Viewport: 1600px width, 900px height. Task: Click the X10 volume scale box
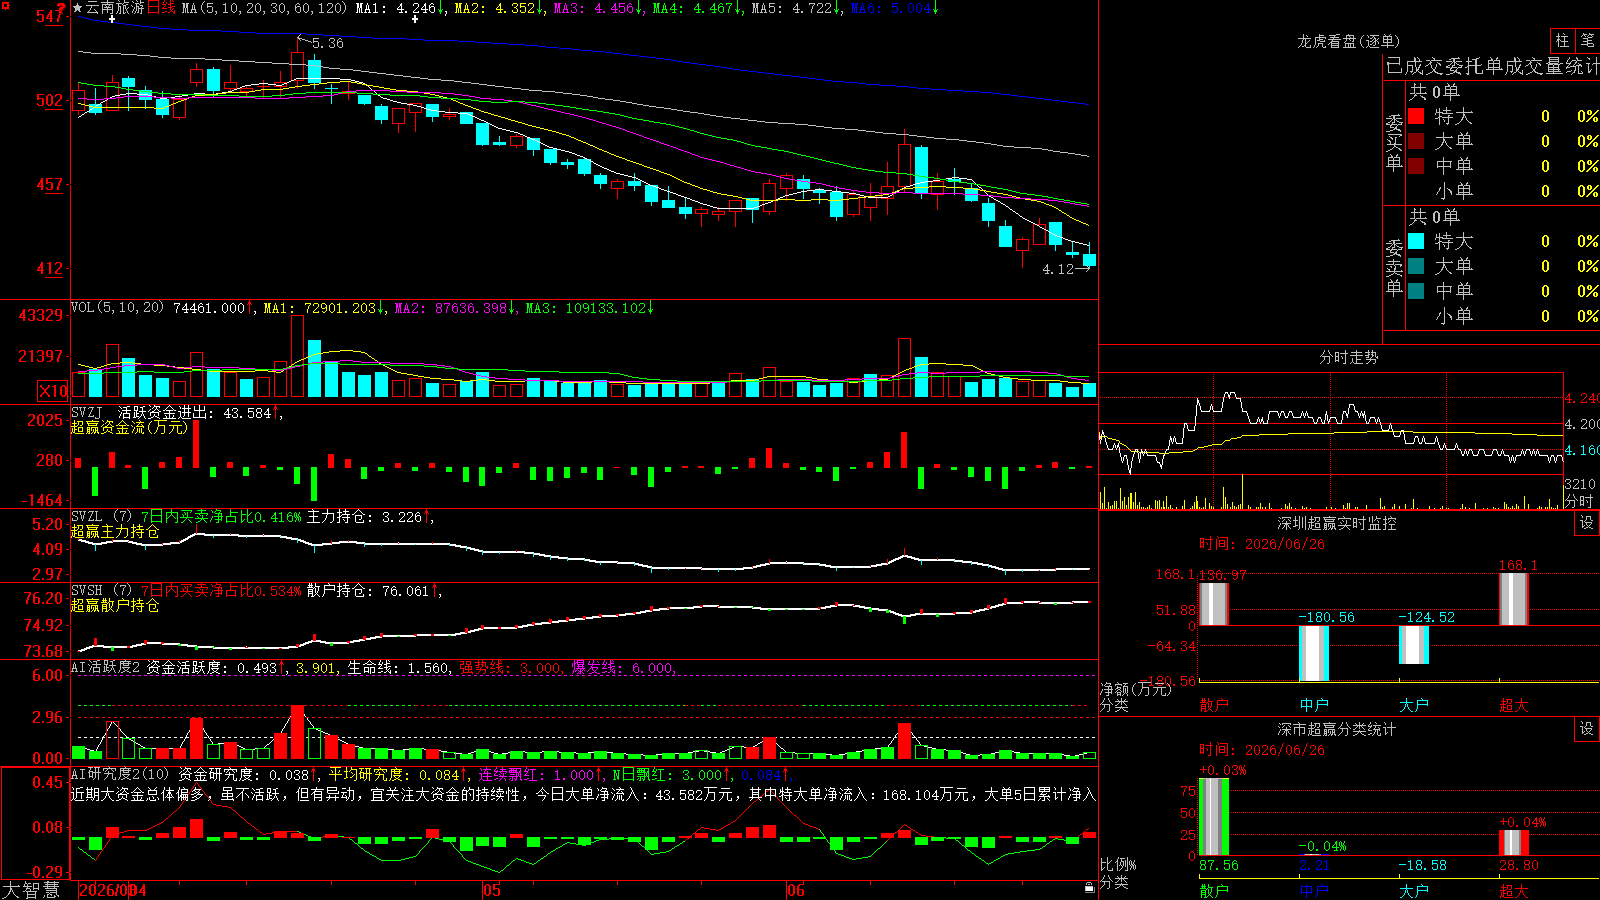pos(53,391)
